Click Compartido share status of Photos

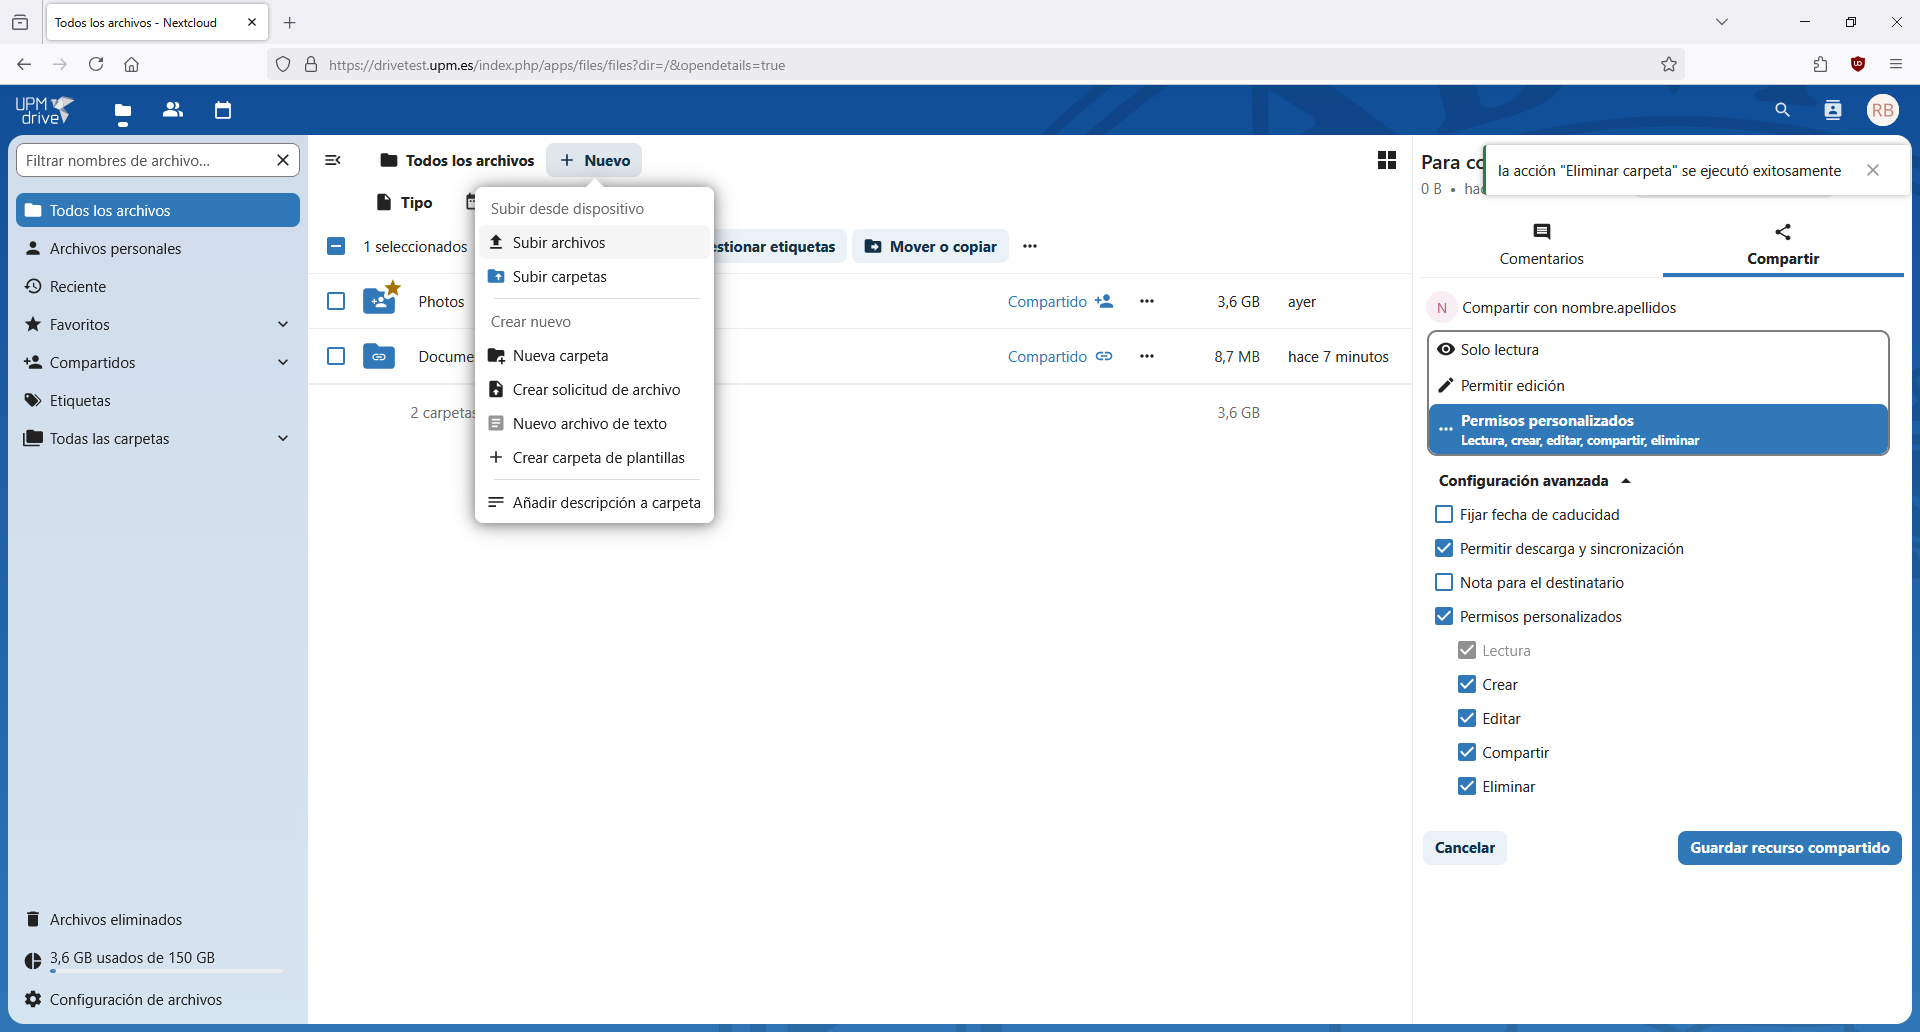click(1060, 301)
